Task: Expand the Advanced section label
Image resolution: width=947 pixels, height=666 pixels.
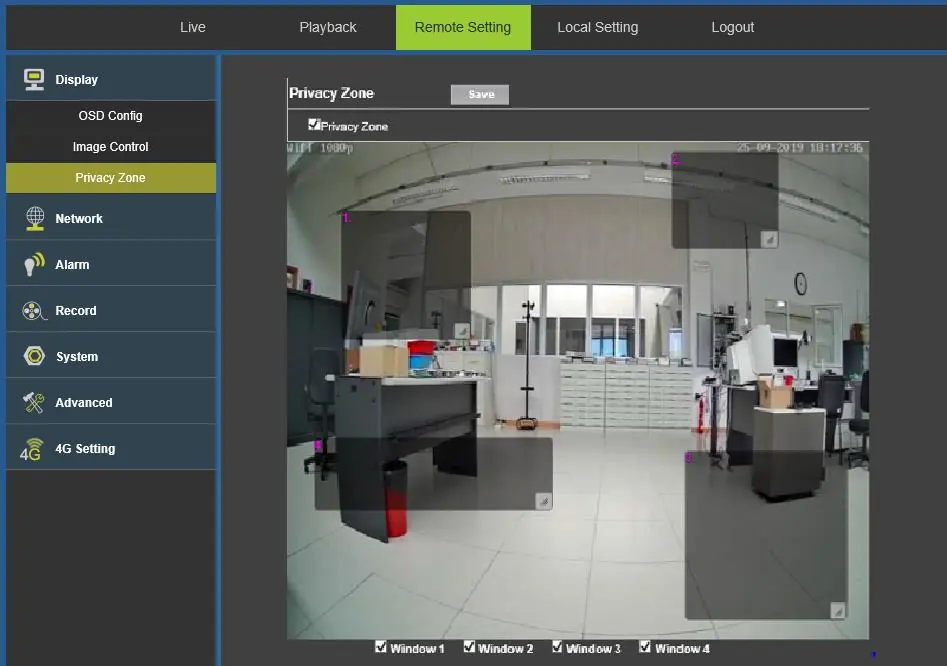Action: 83,402
